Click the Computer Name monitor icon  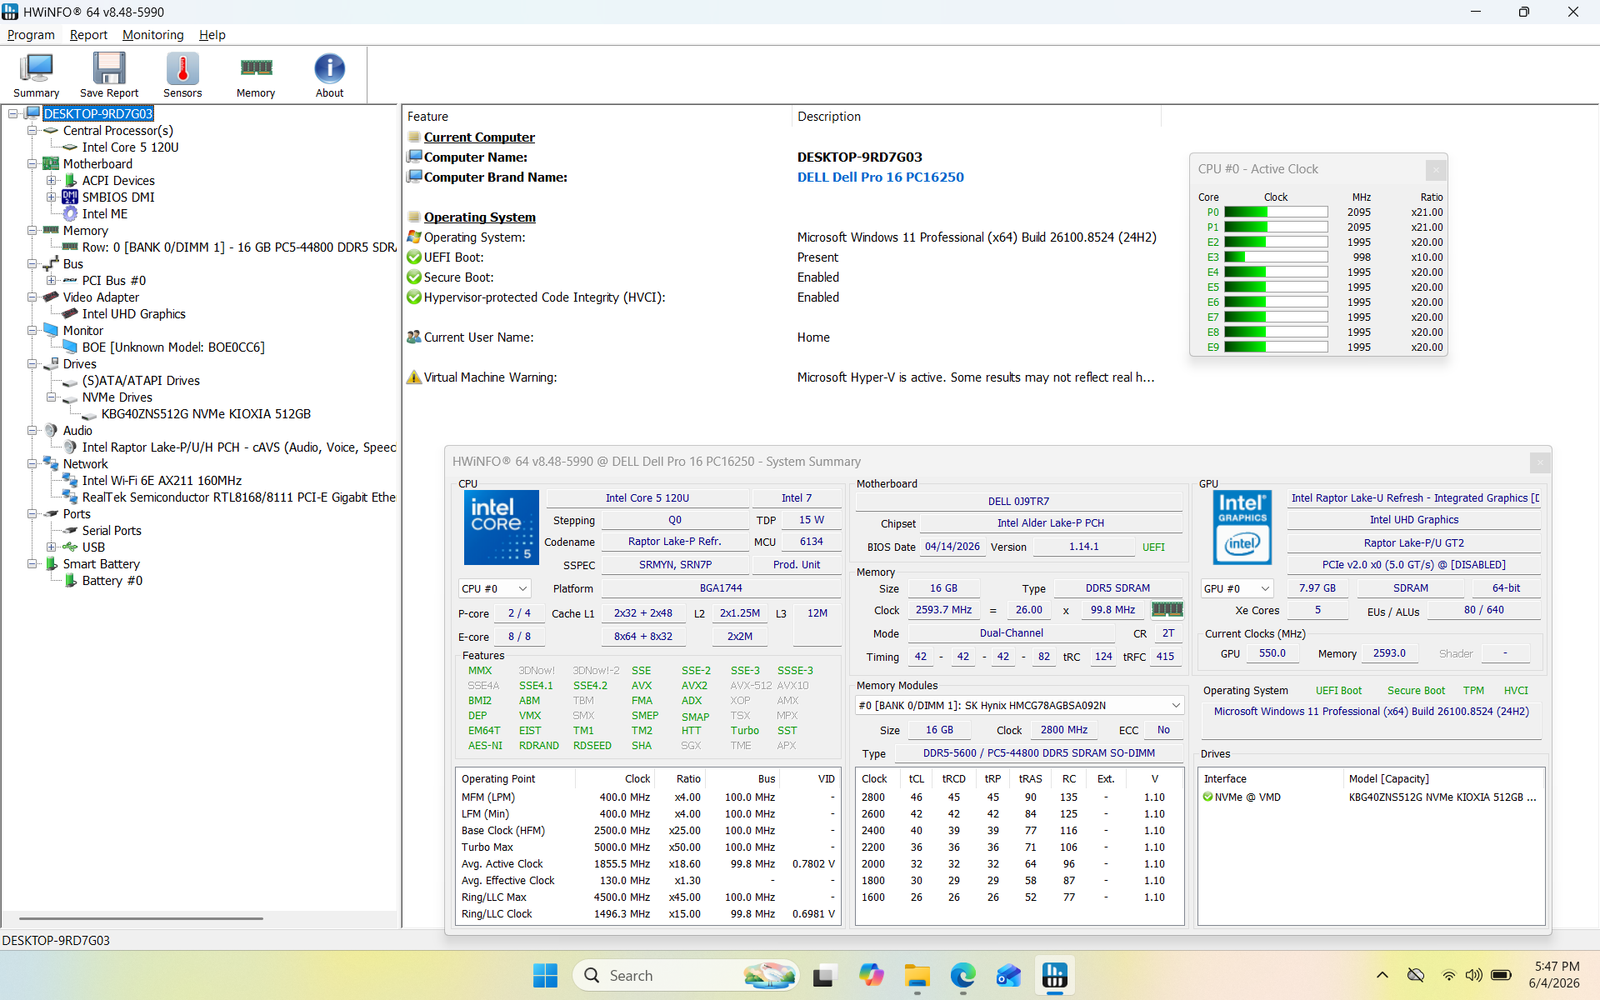pyautogui.click(x=414, y=157)
